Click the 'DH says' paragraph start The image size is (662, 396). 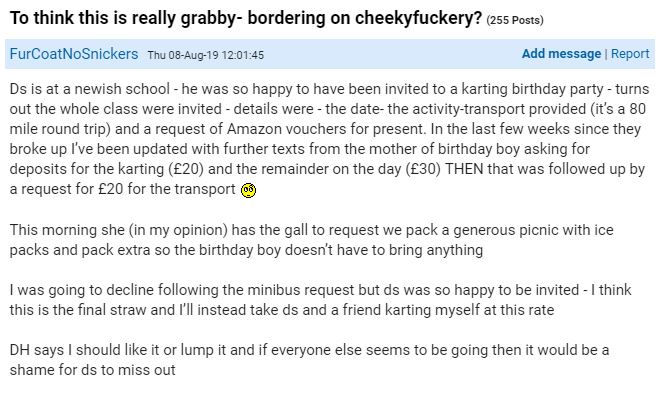pyautogui.click(x=37, y=350)
